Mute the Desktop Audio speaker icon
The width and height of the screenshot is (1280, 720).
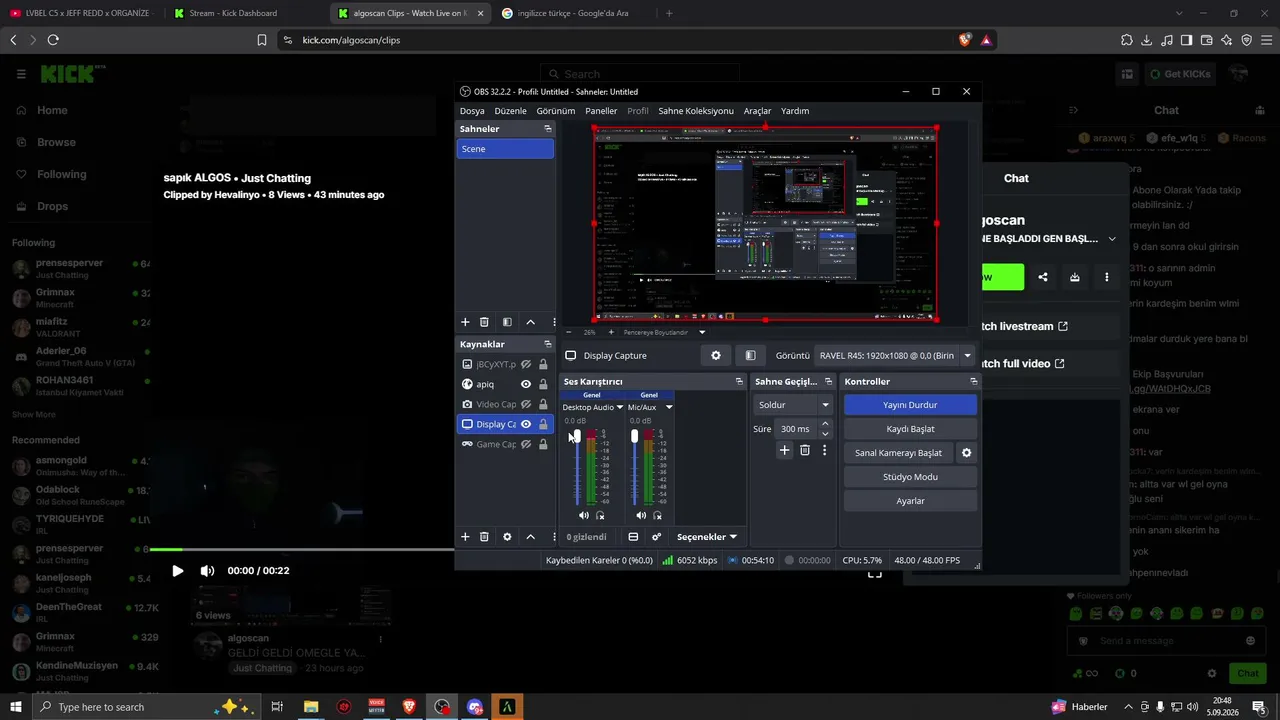[584, 515]
